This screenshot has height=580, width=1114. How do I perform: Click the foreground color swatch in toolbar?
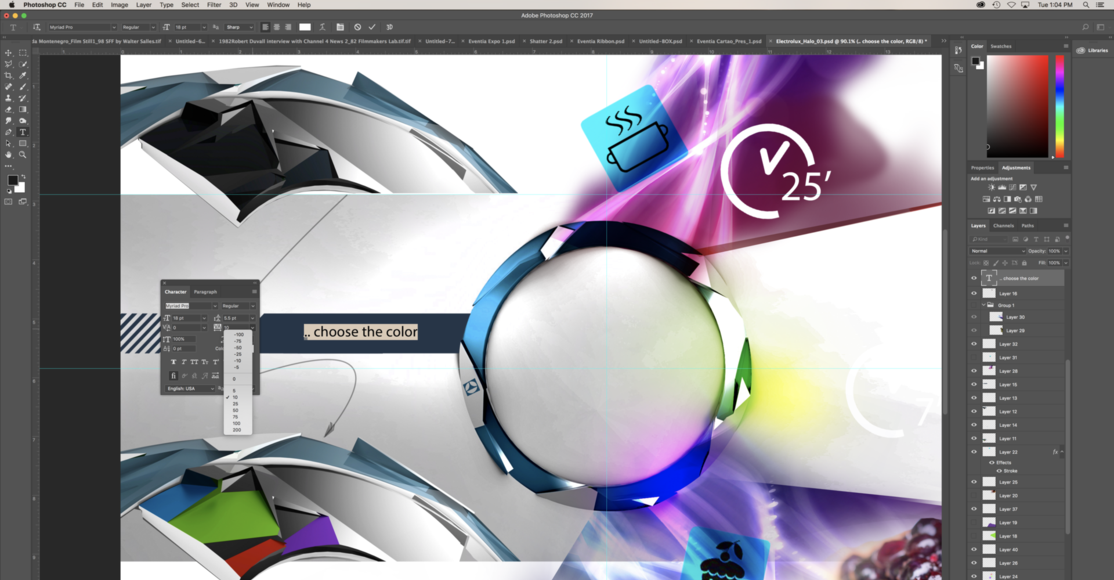click(x=12, y=181)
